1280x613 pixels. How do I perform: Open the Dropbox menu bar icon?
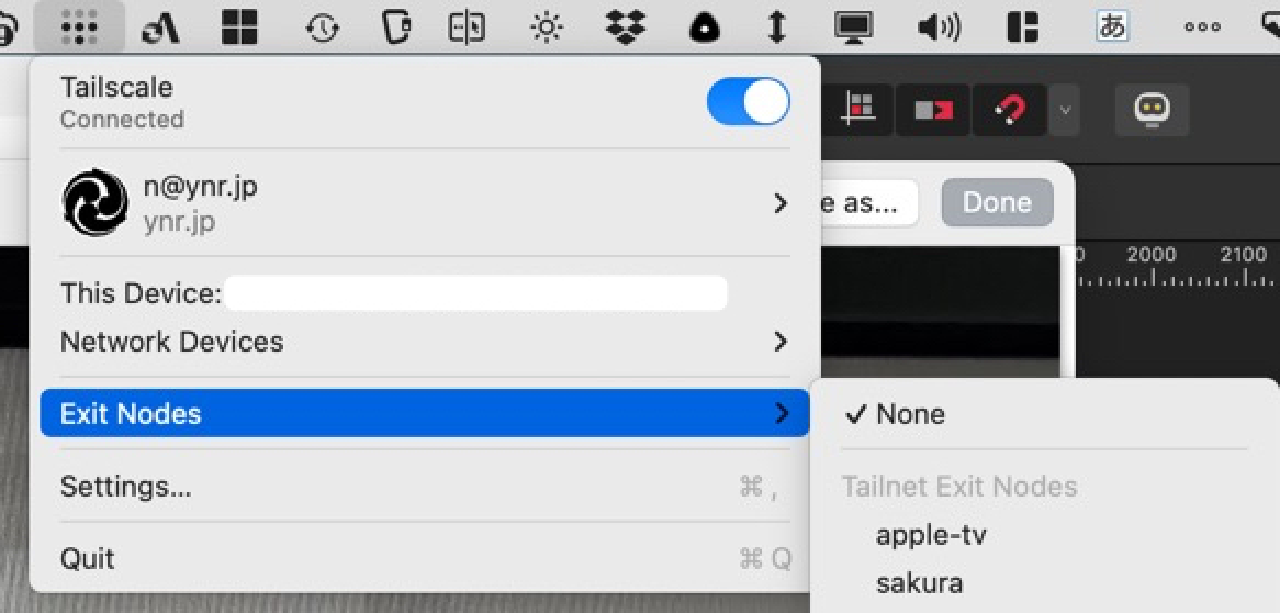pyautogui.click(x=626, y=28)
